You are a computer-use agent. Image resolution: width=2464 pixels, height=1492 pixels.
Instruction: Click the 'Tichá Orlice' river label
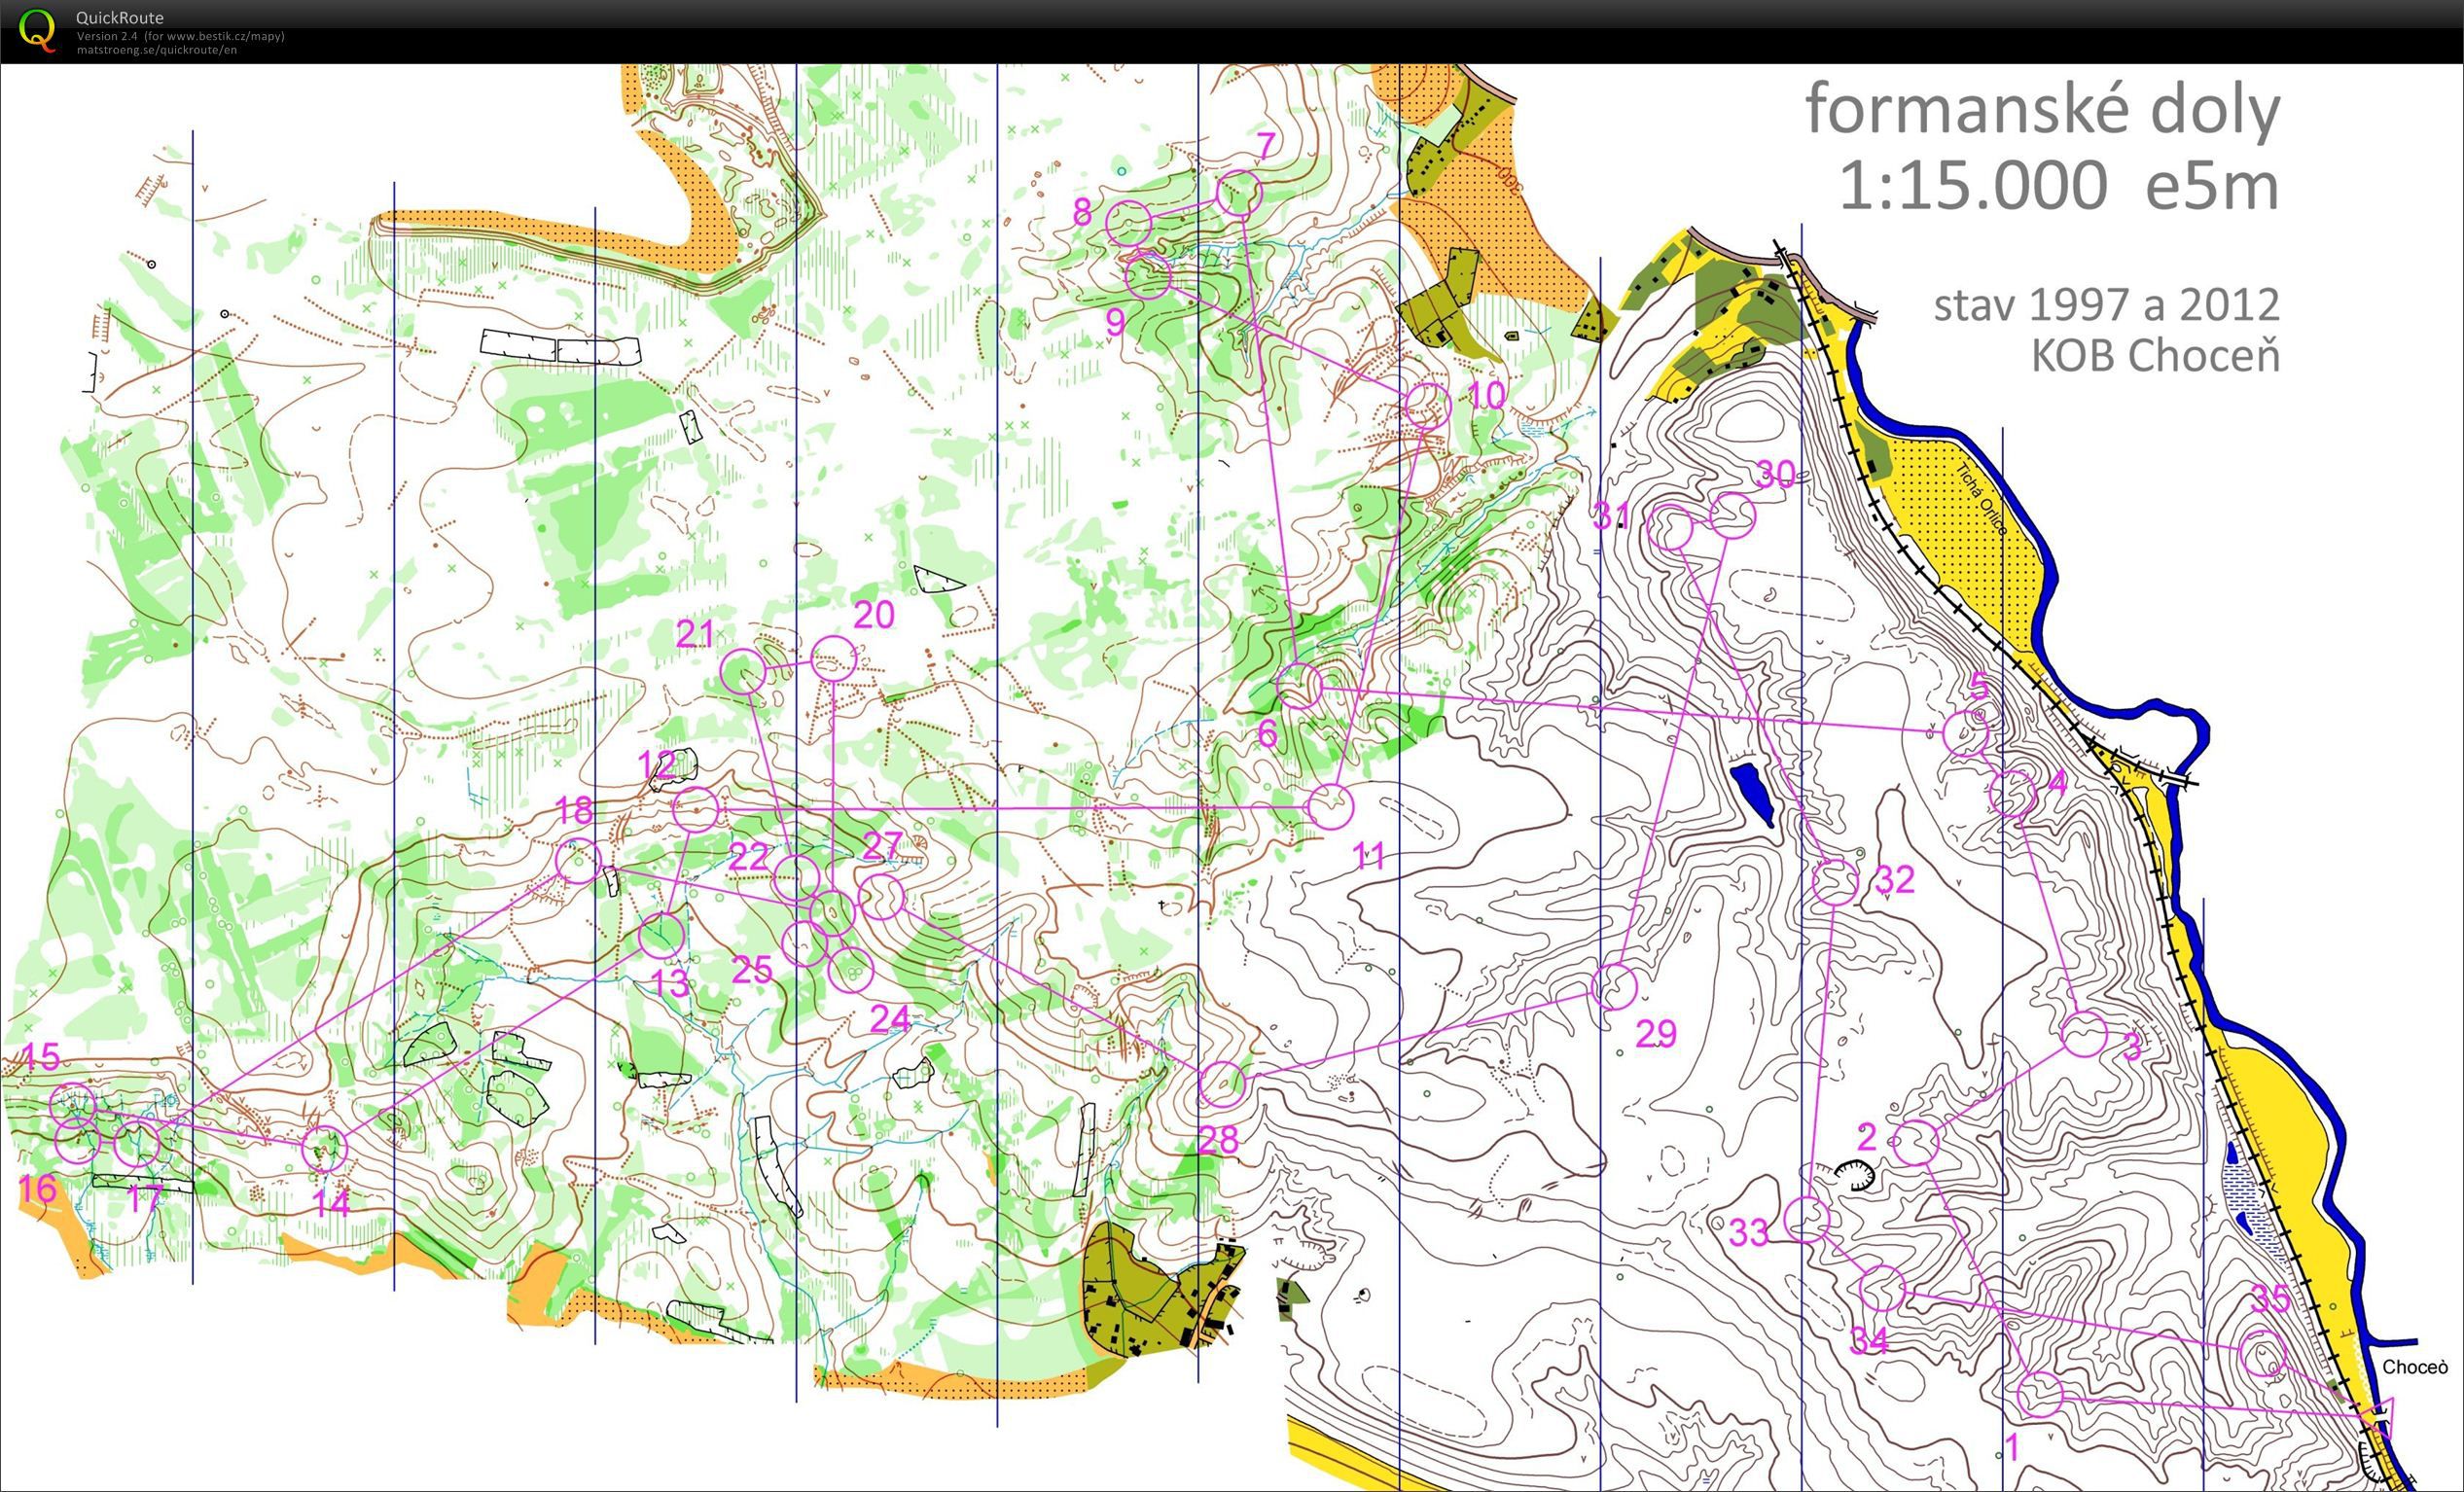pyautogui.click(x=1981, y=501)
